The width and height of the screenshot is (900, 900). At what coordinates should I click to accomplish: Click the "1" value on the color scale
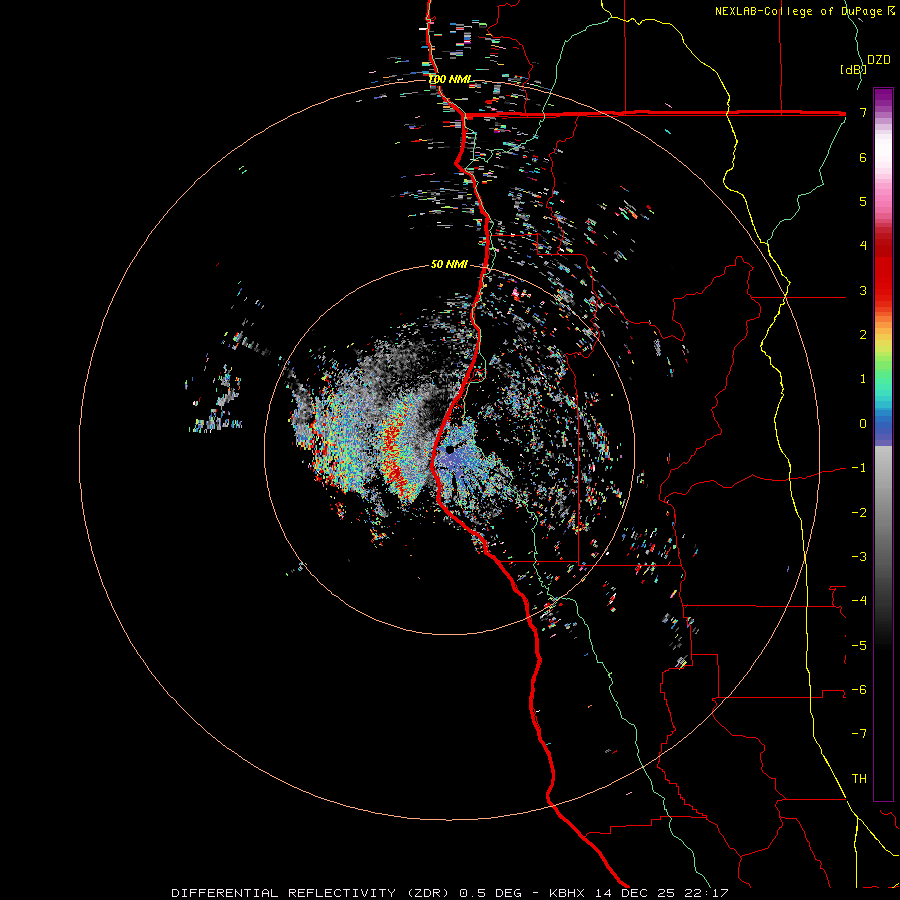coord(863,379)
